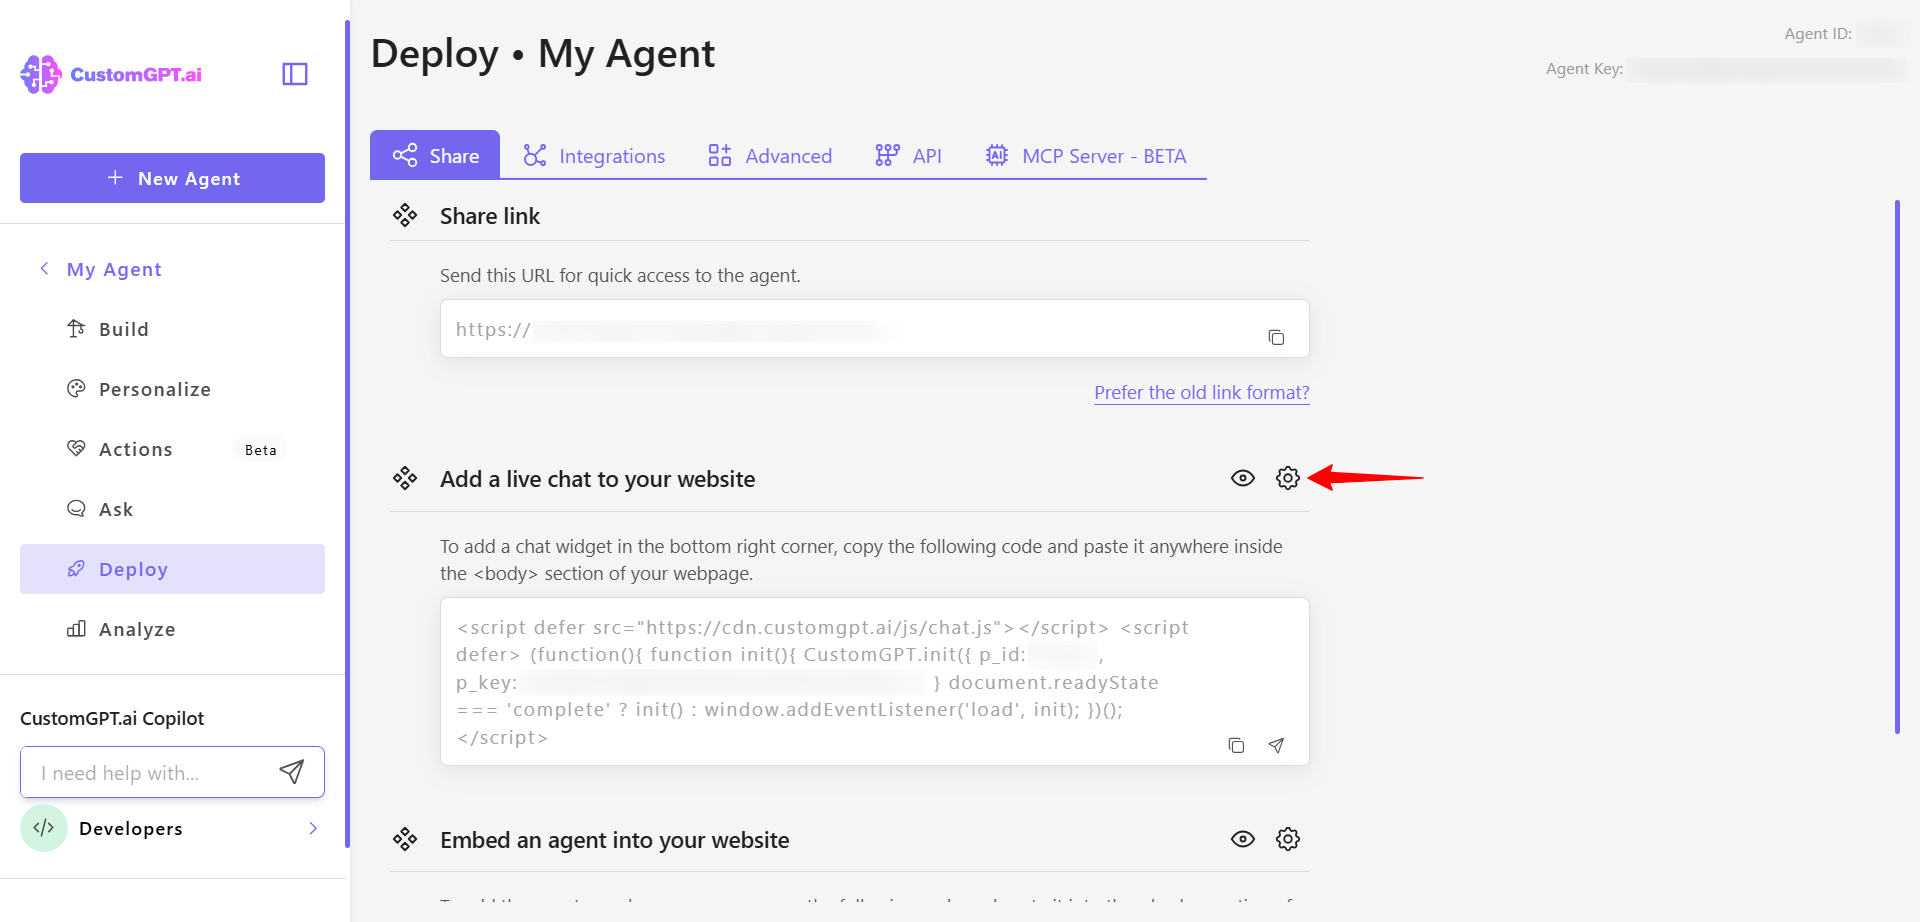This screenshot has width=1920, height=922.
Task: Collapse the sidebar with the panel toggle icon
Action: tap(295, 74)
